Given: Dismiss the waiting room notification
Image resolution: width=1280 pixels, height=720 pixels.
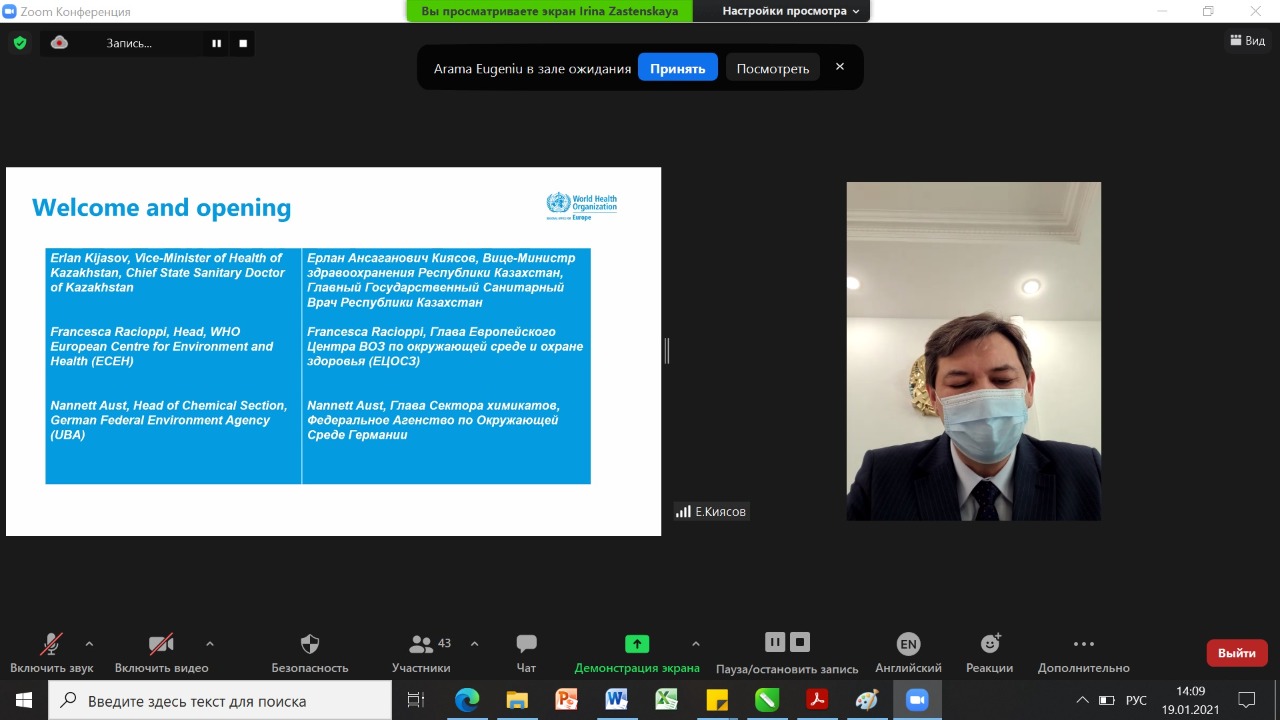Looking at the screenshot, I should [840, 67].
